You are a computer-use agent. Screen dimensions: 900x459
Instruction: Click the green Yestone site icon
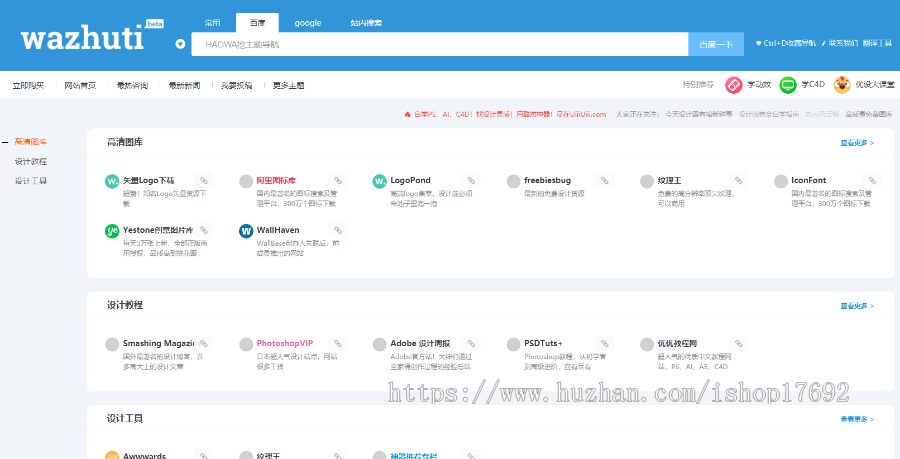(112, 231)
